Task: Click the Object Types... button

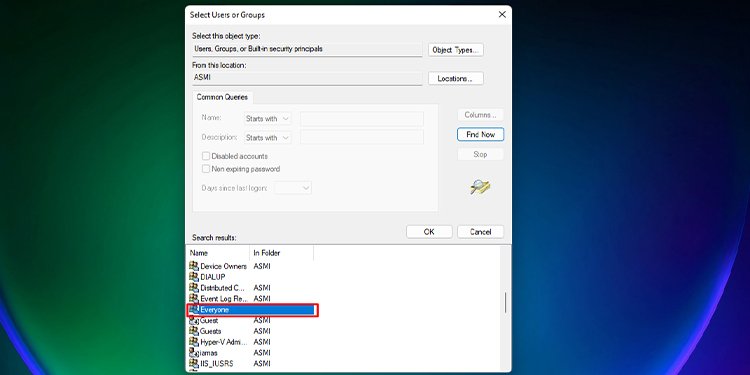Action: click(456, 50)
